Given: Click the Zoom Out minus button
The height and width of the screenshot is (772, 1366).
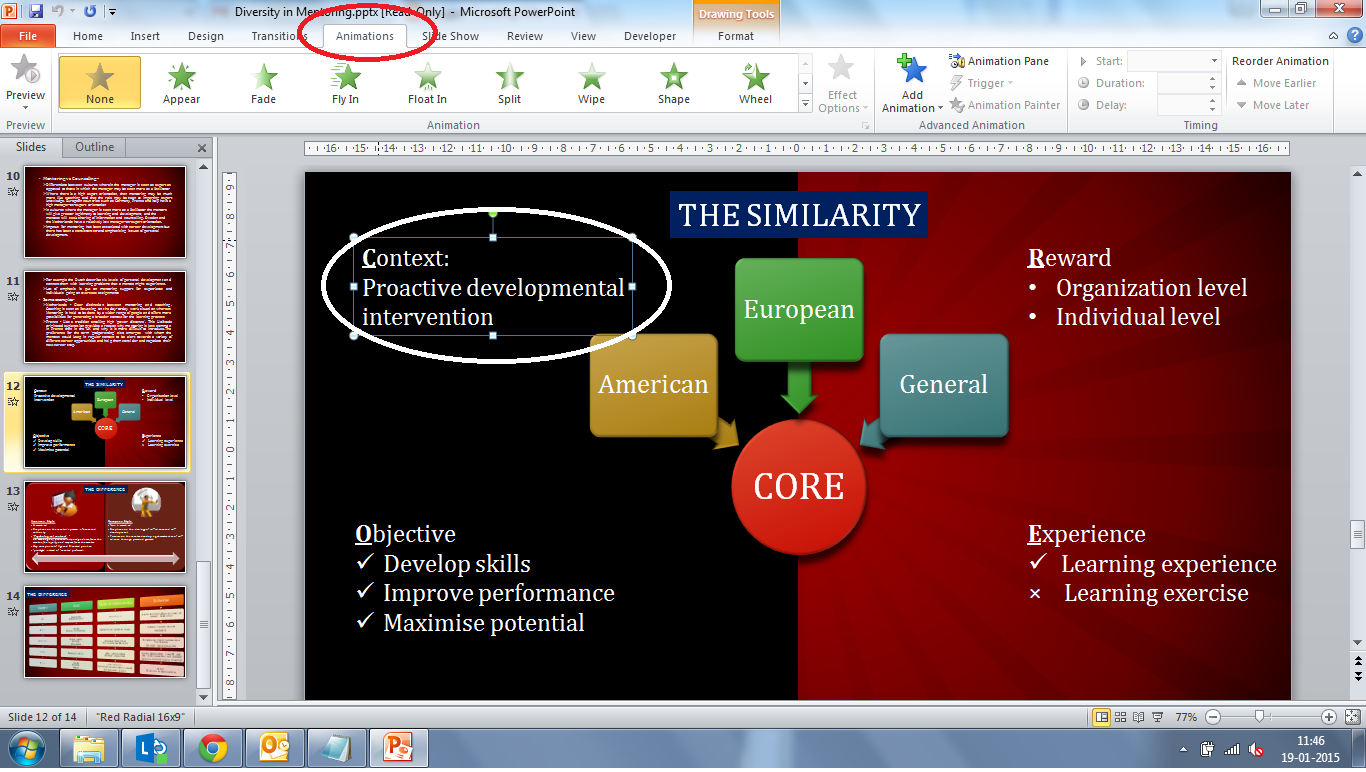Looking at the screenshot, I should 1213,717.
